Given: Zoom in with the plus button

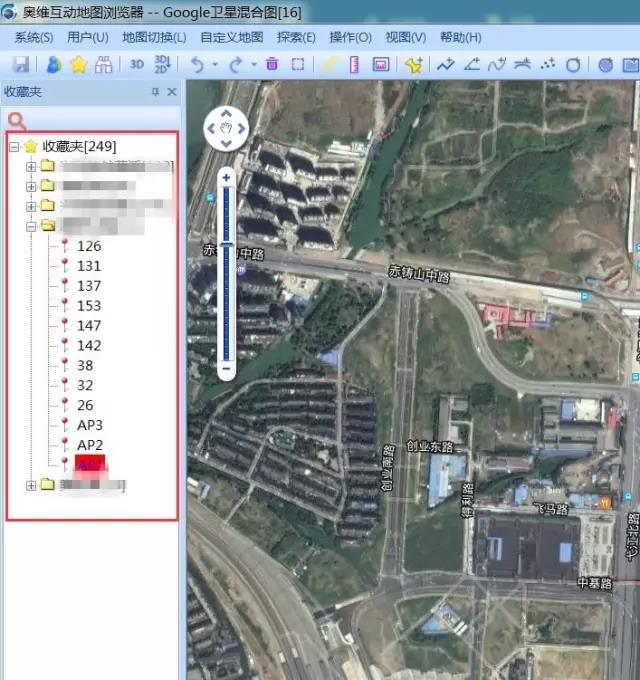Looking at the screenshot, I should 226,177.
